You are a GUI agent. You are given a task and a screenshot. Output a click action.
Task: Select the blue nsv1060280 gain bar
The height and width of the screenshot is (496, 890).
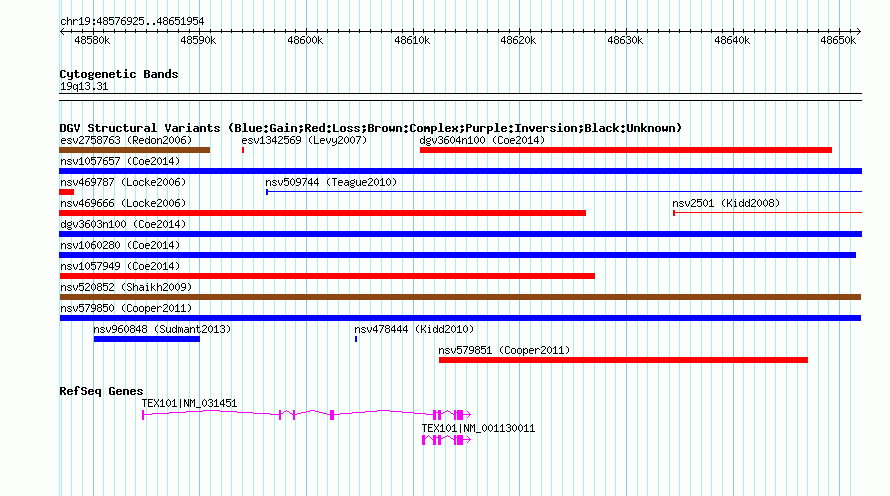tap(457, 255)
